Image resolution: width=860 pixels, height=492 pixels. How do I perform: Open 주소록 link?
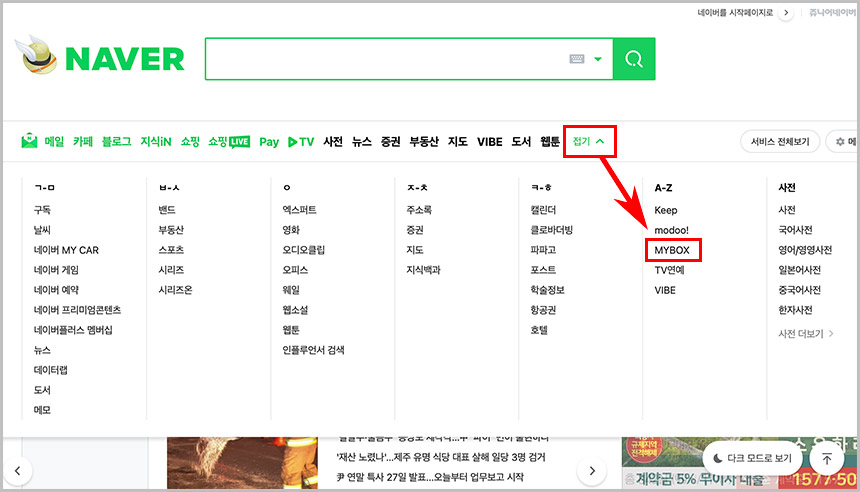[x=419, y=210]
